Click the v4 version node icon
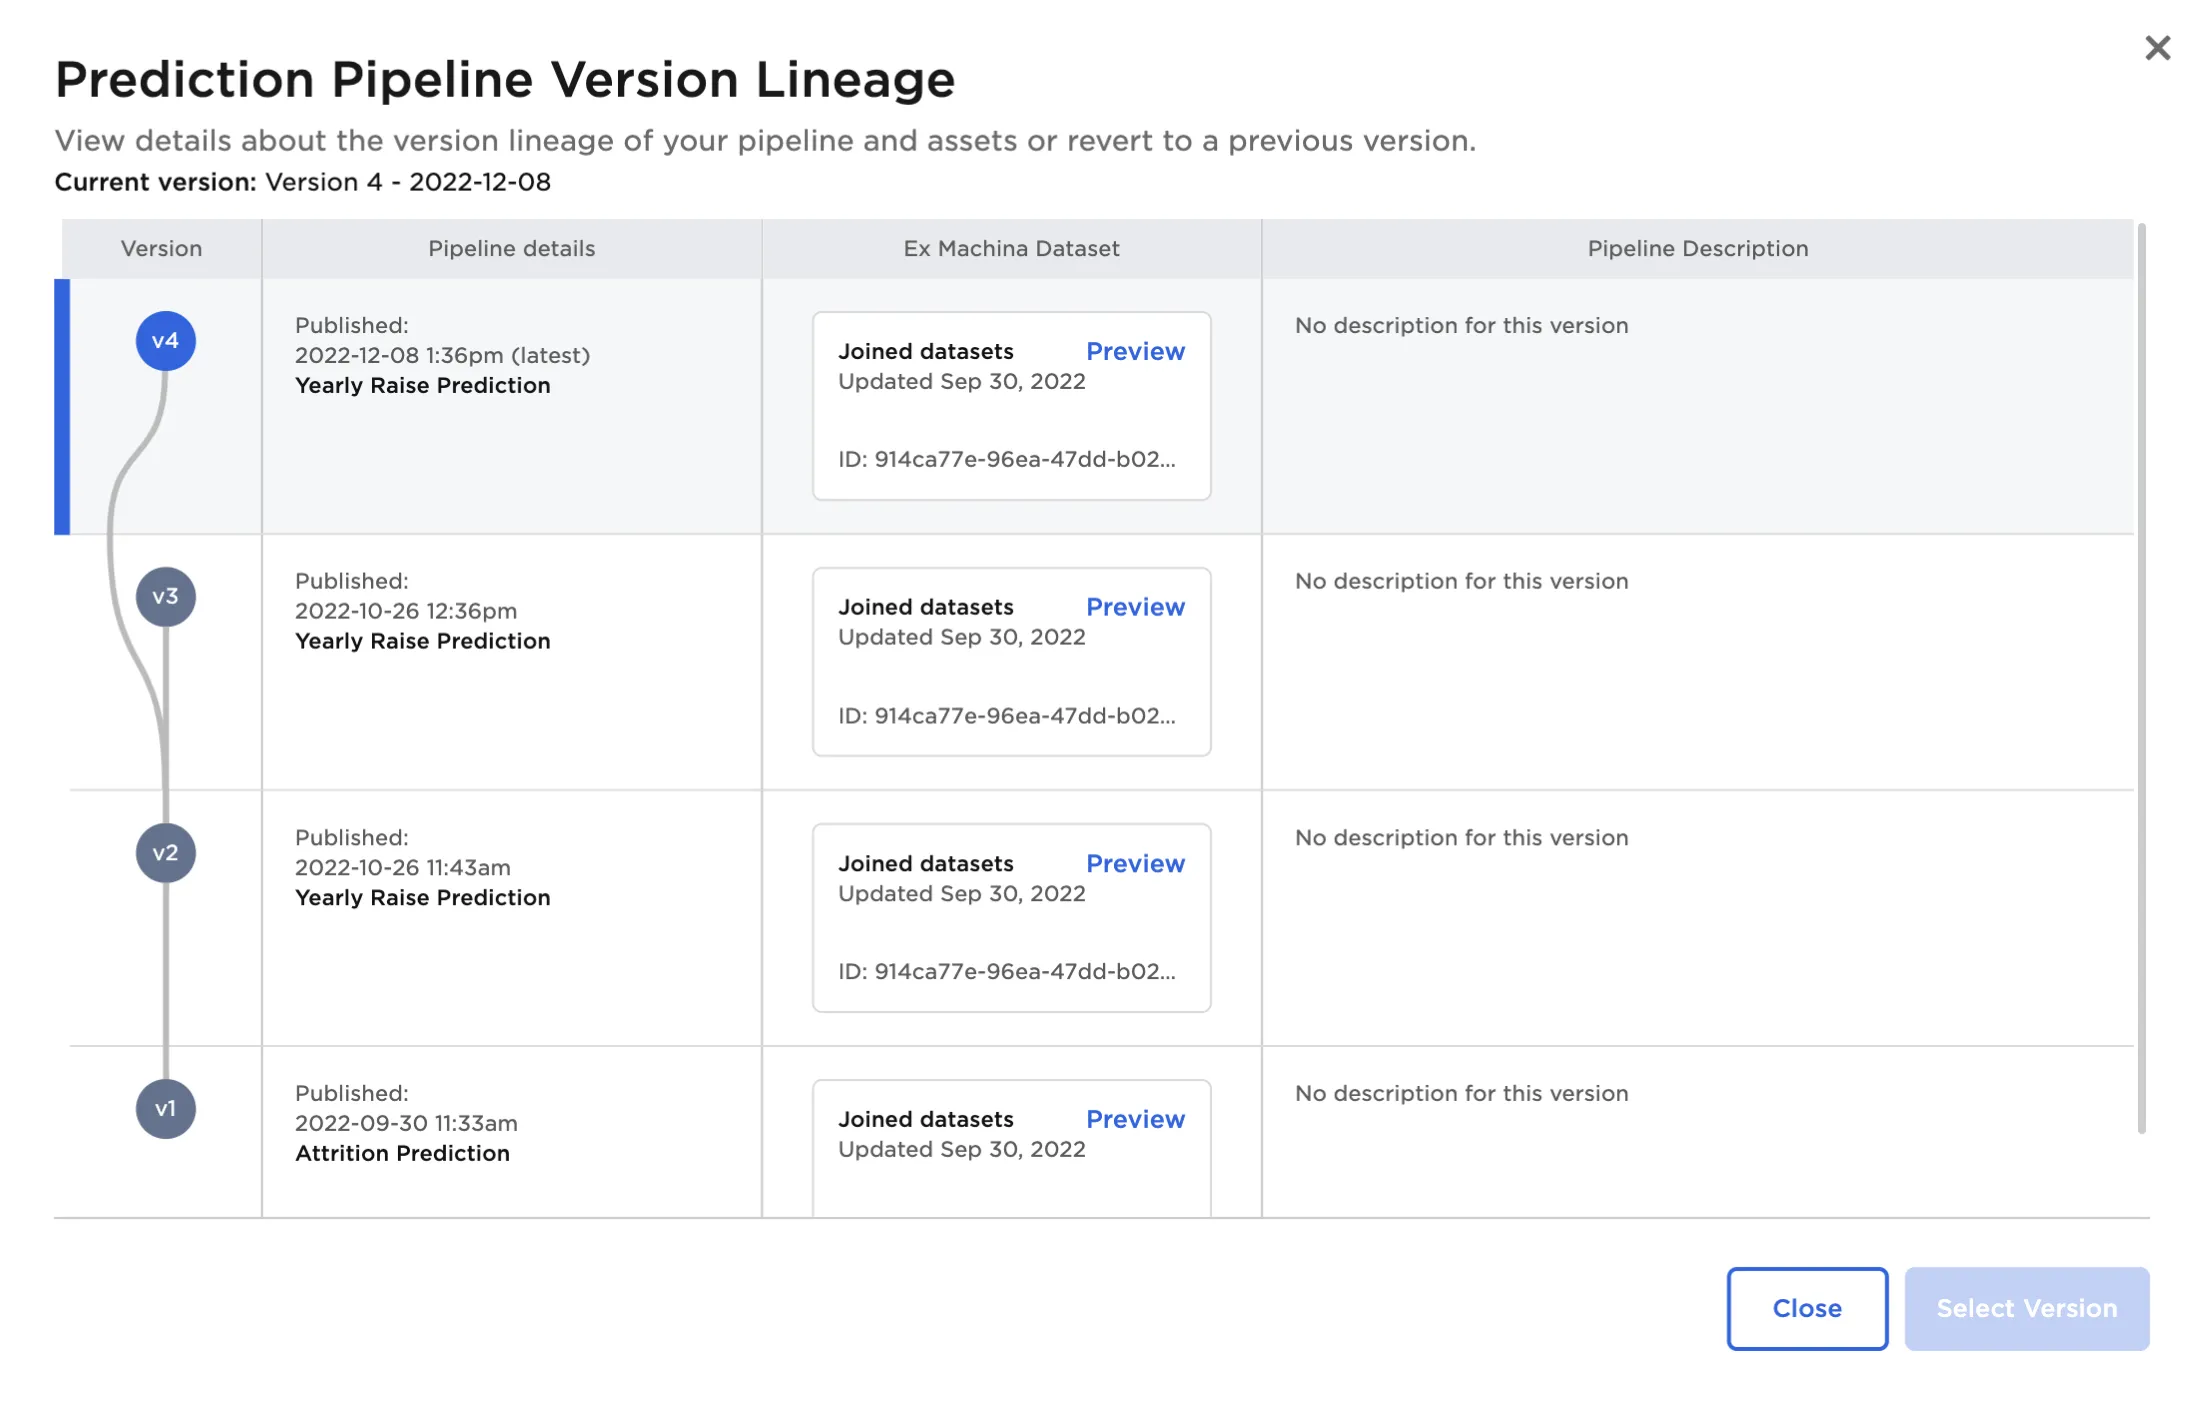This screenshot has width=2206, height=1404. coord(166,340)
